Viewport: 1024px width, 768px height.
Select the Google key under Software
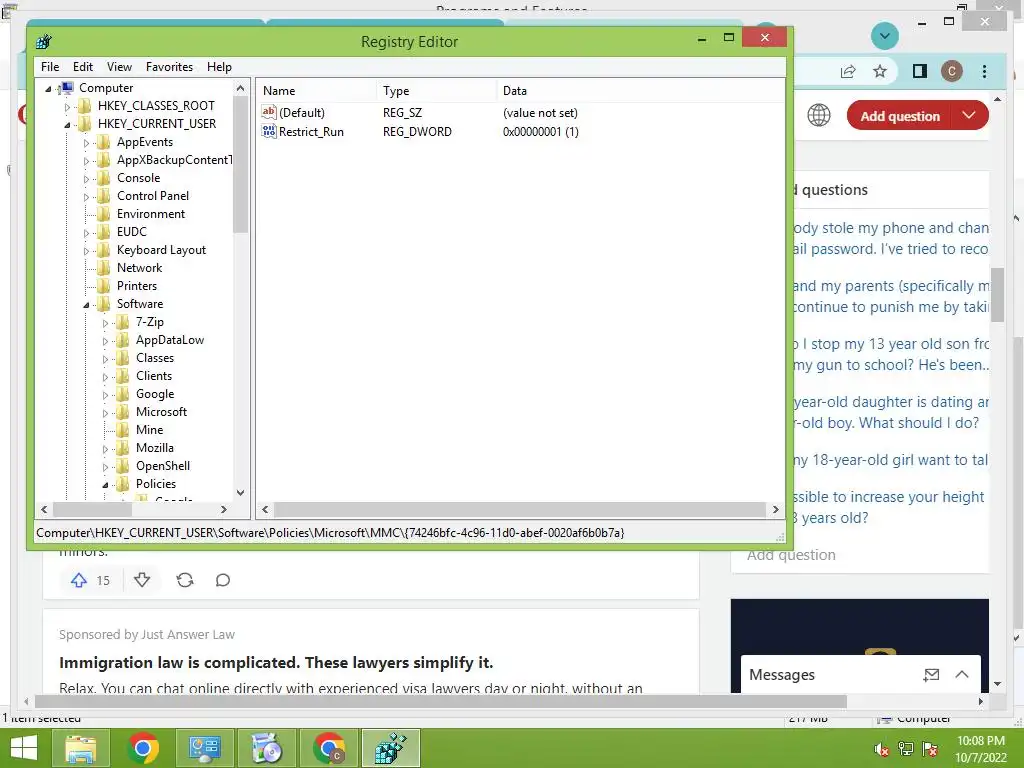155,394
